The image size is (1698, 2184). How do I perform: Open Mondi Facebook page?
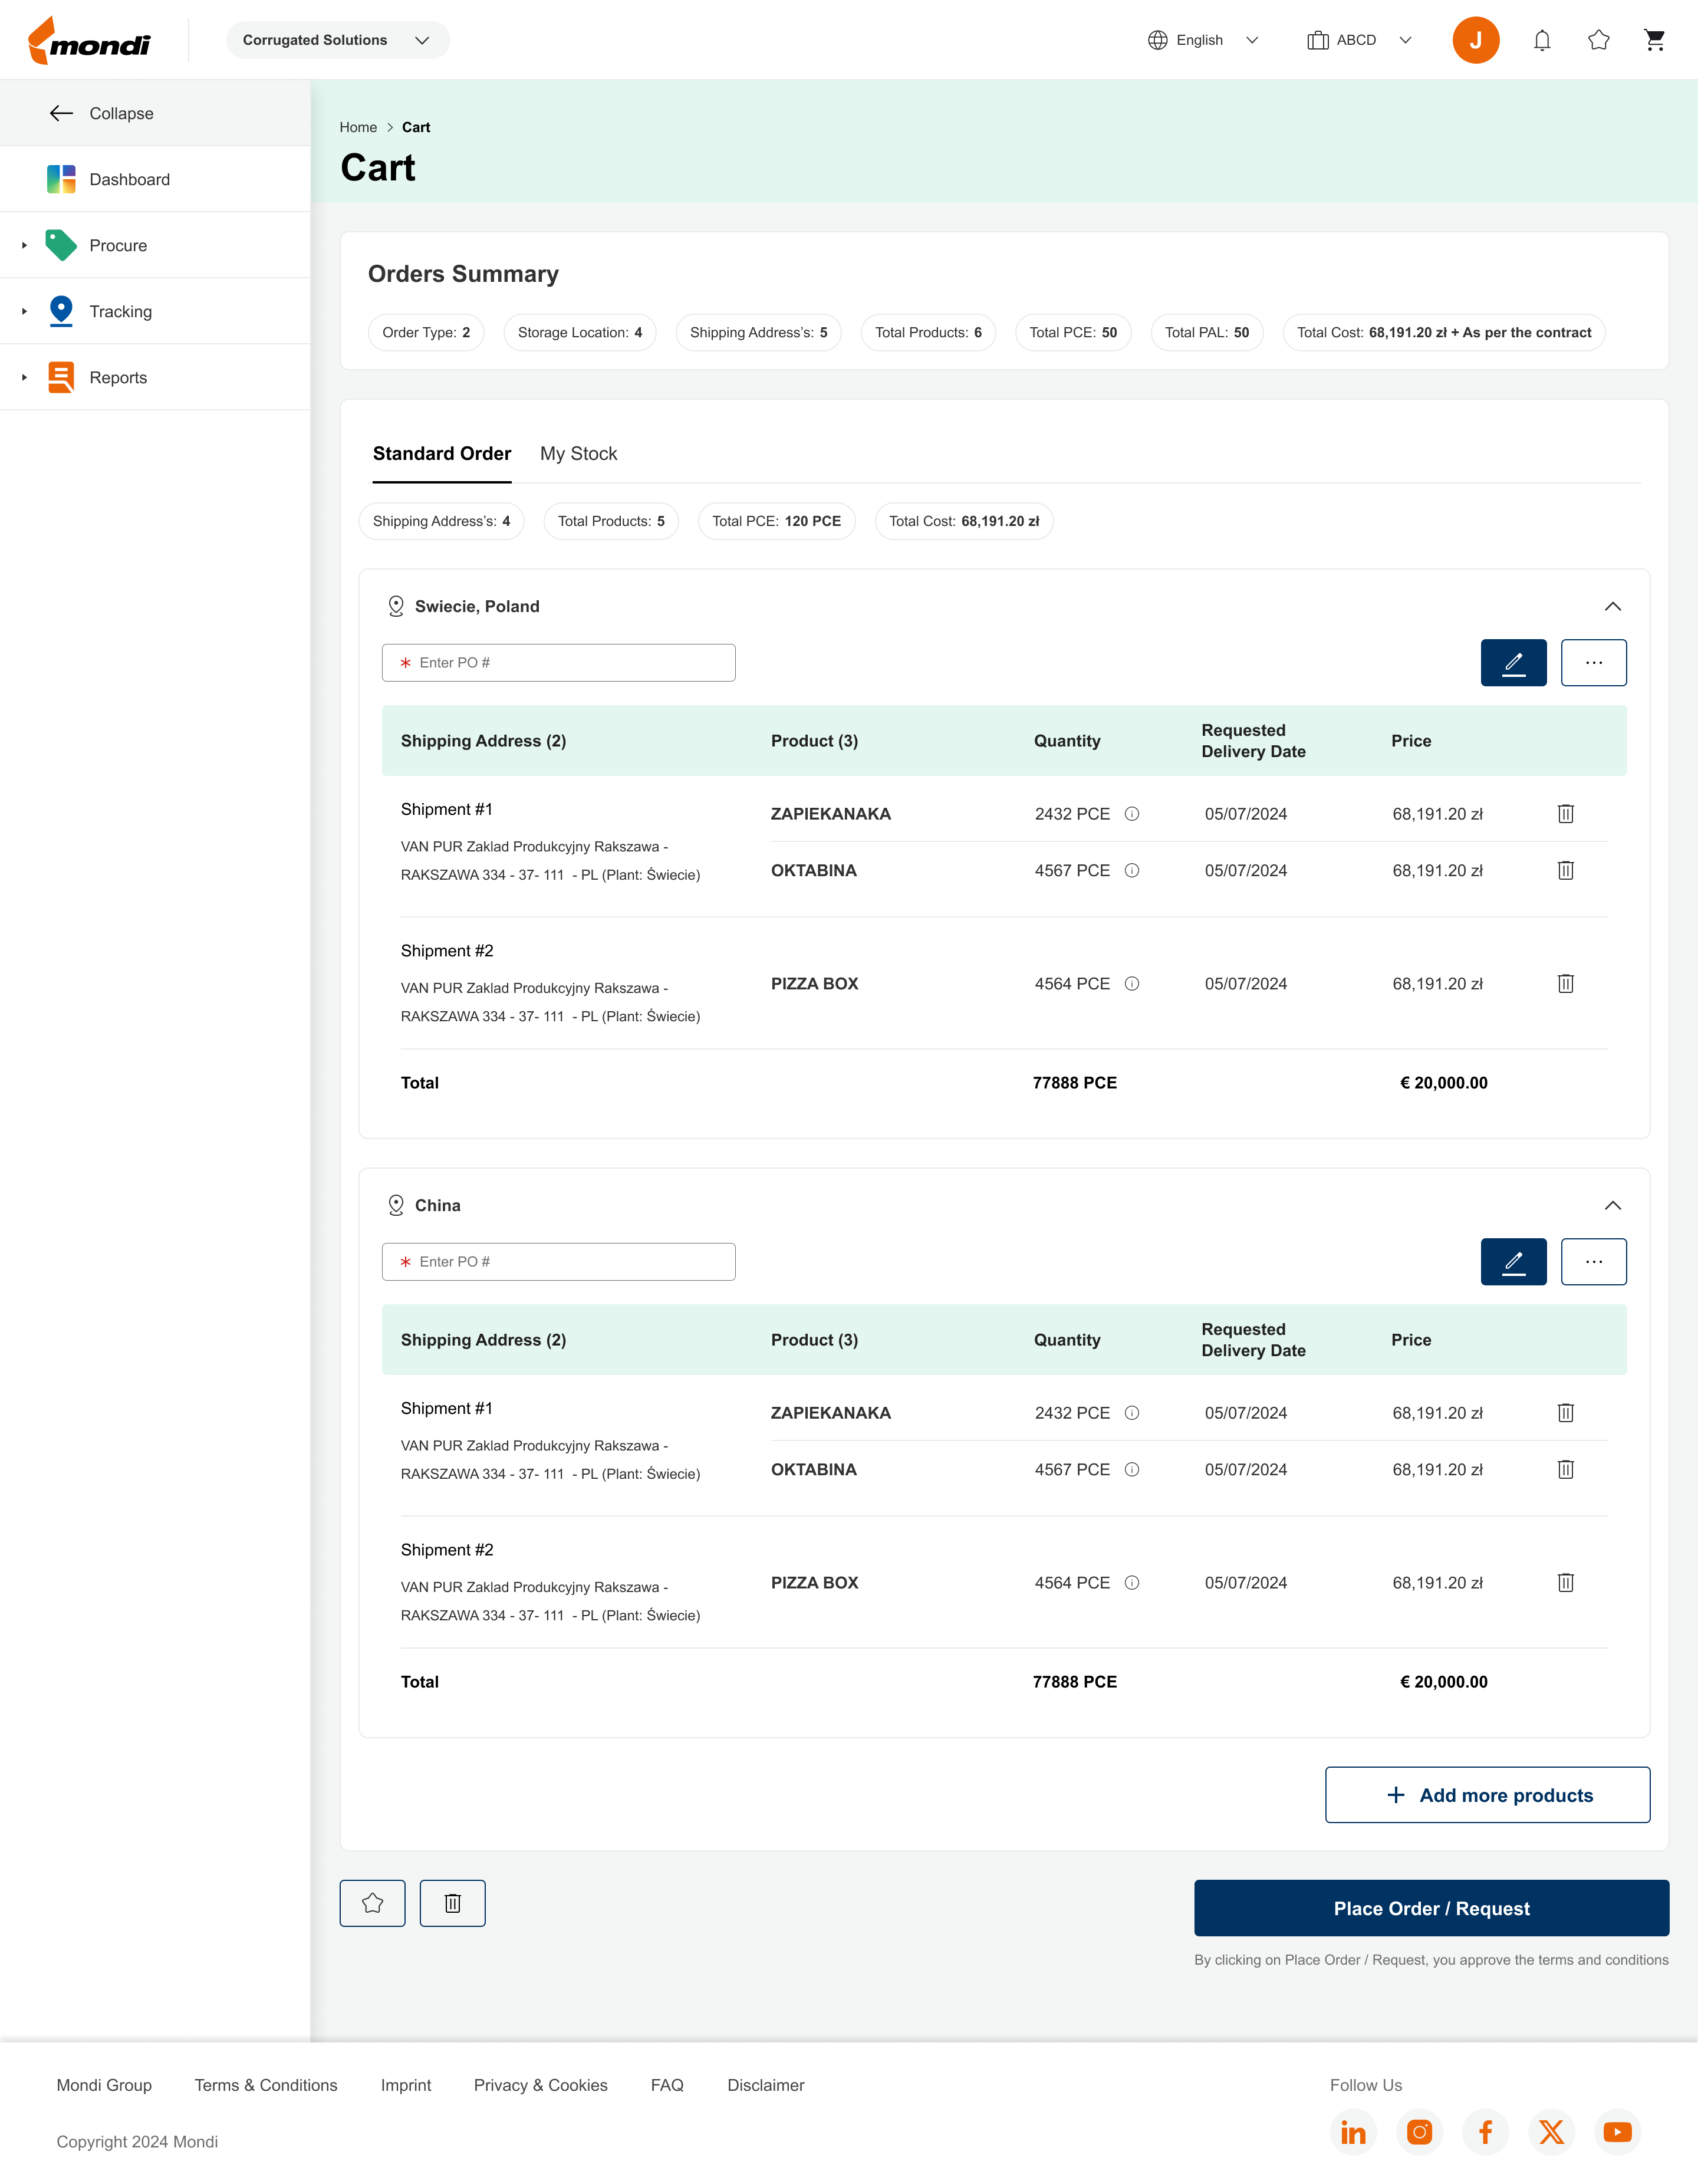(1485, 2132)
